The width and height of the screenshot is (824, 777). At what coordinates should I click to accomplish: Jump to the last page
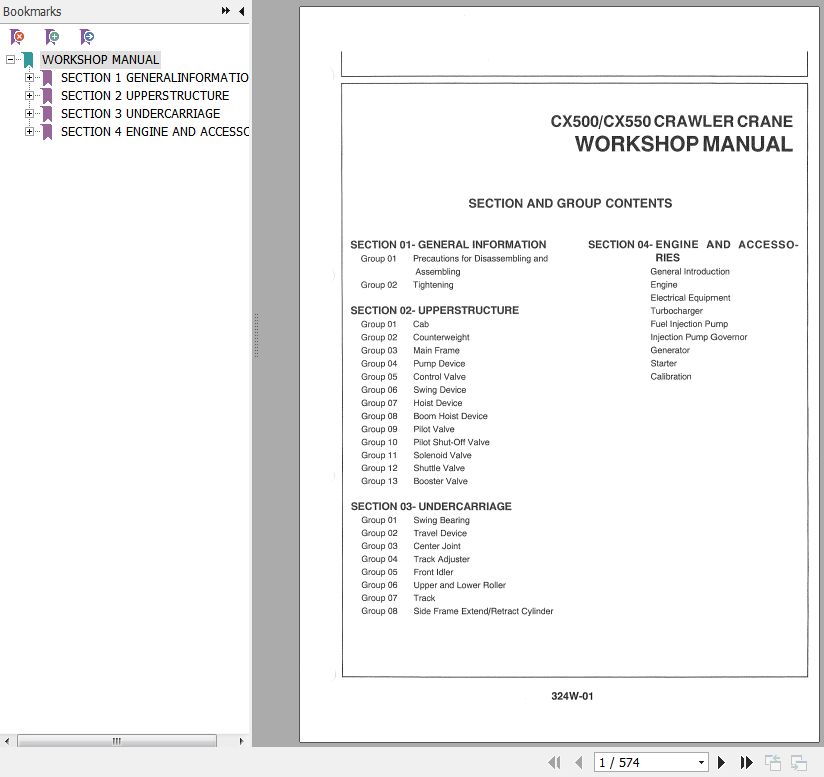746,762
